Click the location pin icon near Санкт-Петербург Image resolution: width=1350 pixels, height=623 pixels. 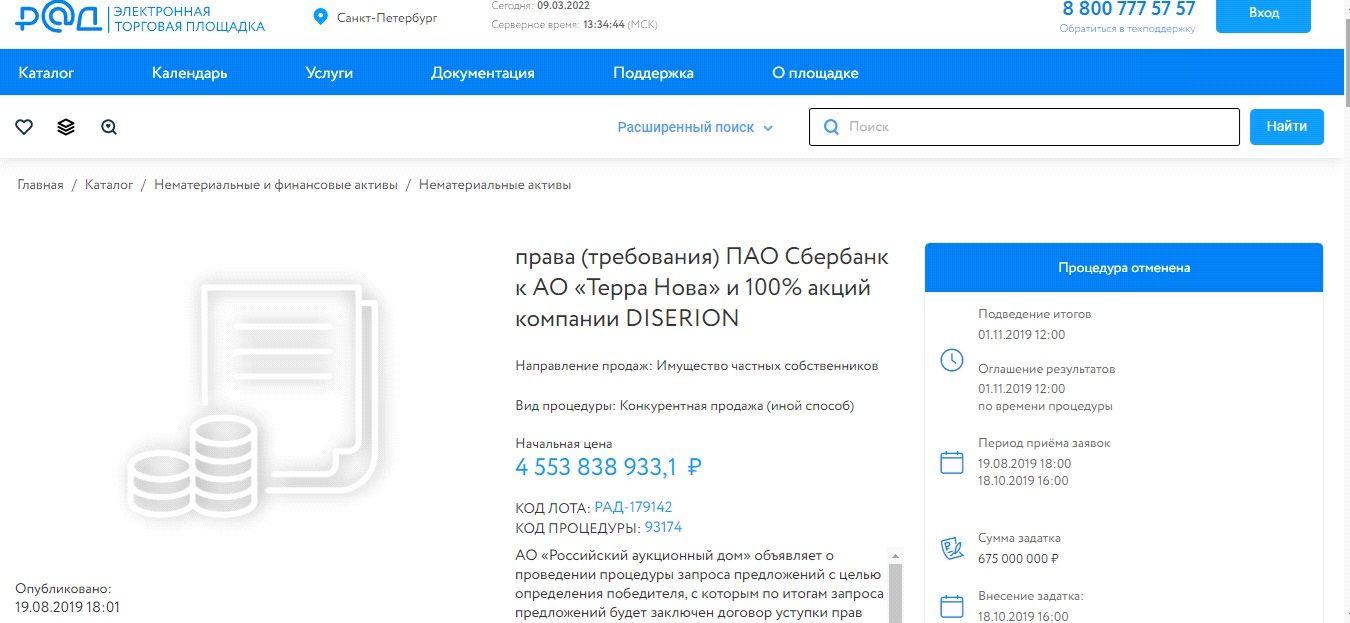(x=321, y=17)
